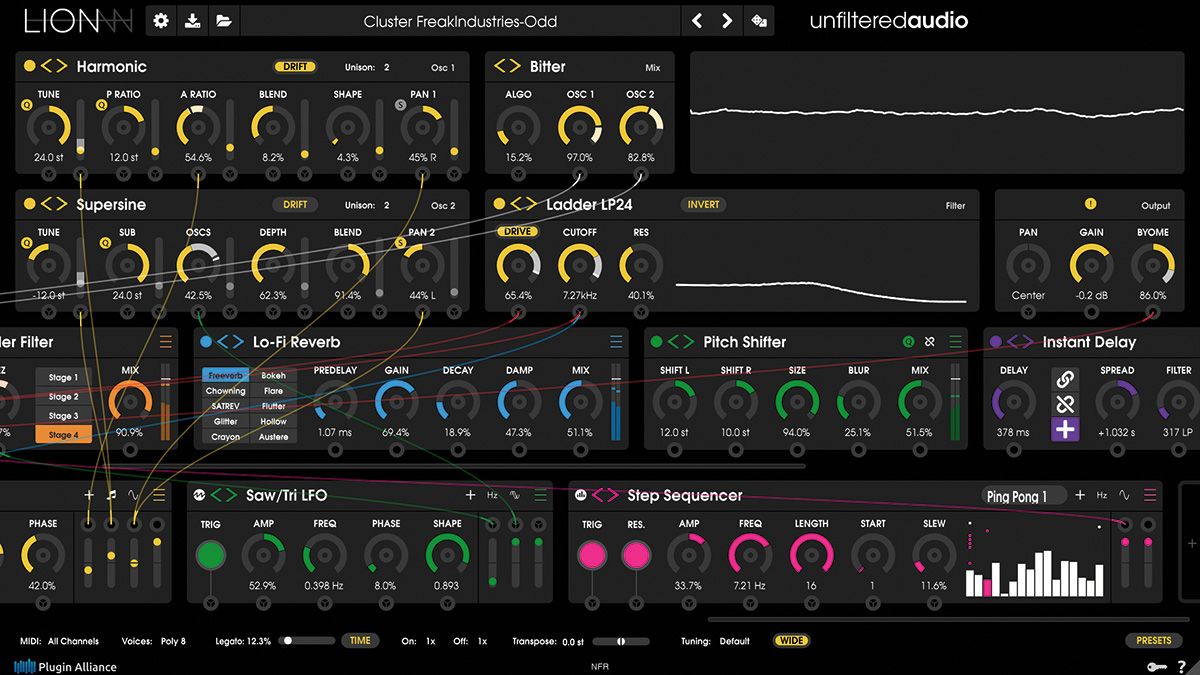The width and height of the screenshot is (1200, 675).
Task: Toggle the DRIVE button on Ladder LP24
Action: click(x=517, y=232)
